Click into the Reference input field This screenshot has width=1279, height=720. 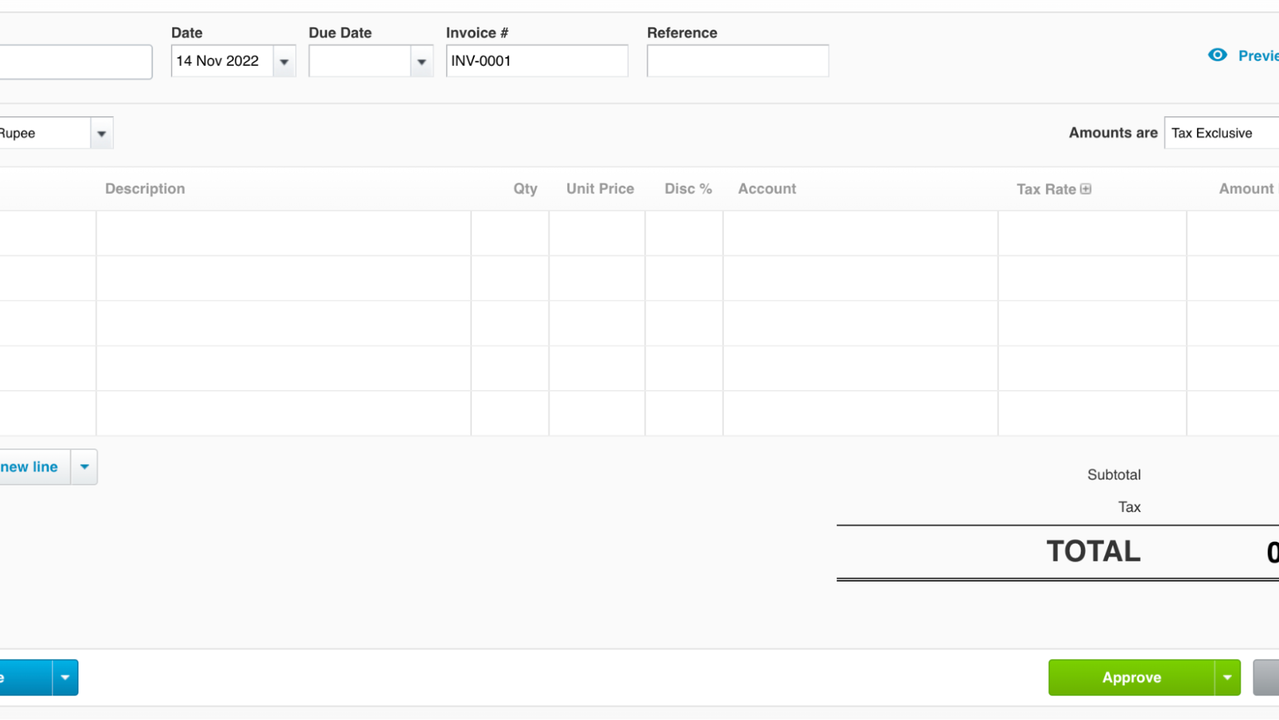tap(737, 61)
